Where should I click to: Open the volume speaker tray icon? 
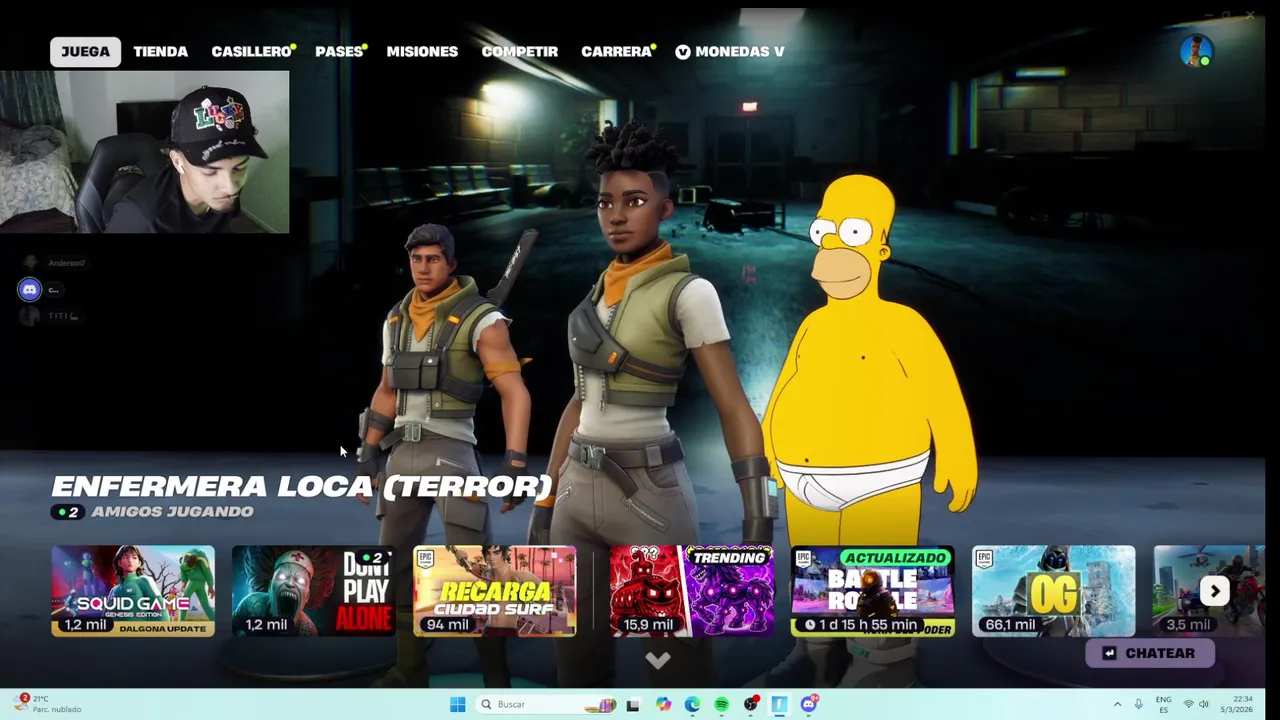coord(1204,704)
